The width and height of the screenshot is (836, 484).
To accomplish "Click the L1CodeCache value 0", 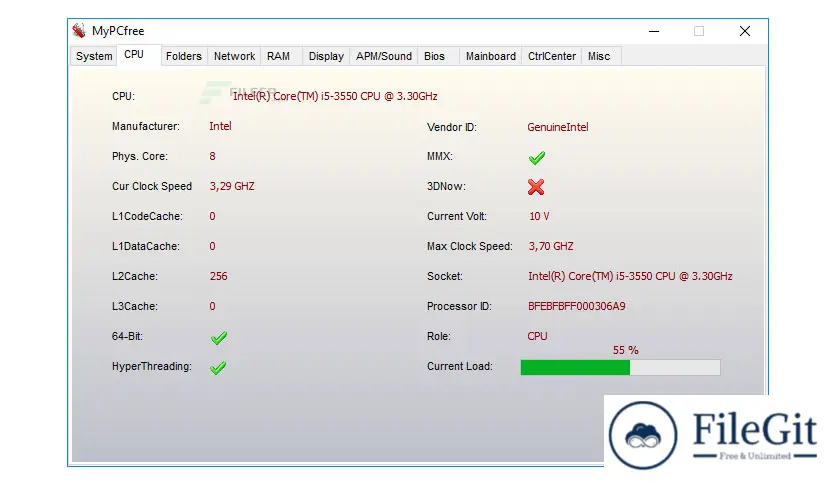I will [212, 216].
